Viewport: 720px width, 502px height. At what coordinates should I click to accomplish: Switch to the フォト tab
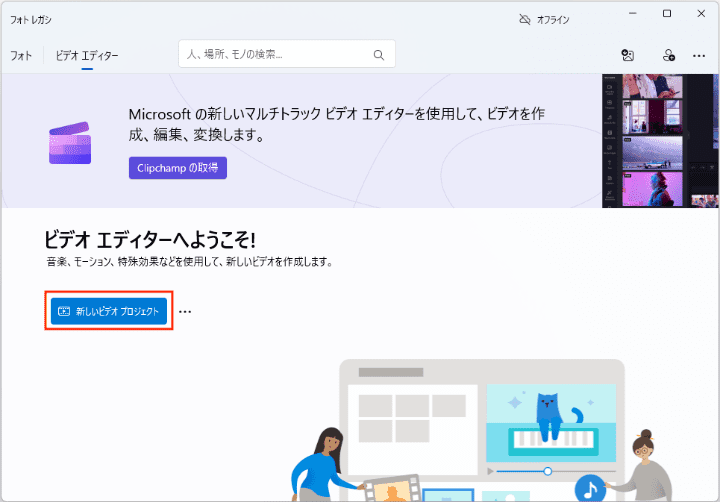click(21, 56)
